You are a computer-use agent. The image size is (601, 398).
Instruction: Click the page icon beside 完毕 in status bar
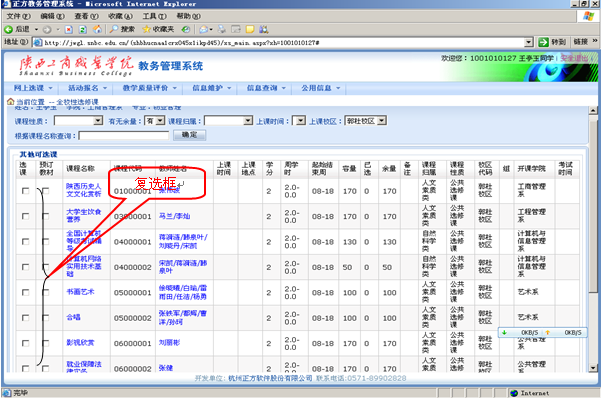point(7,393)
